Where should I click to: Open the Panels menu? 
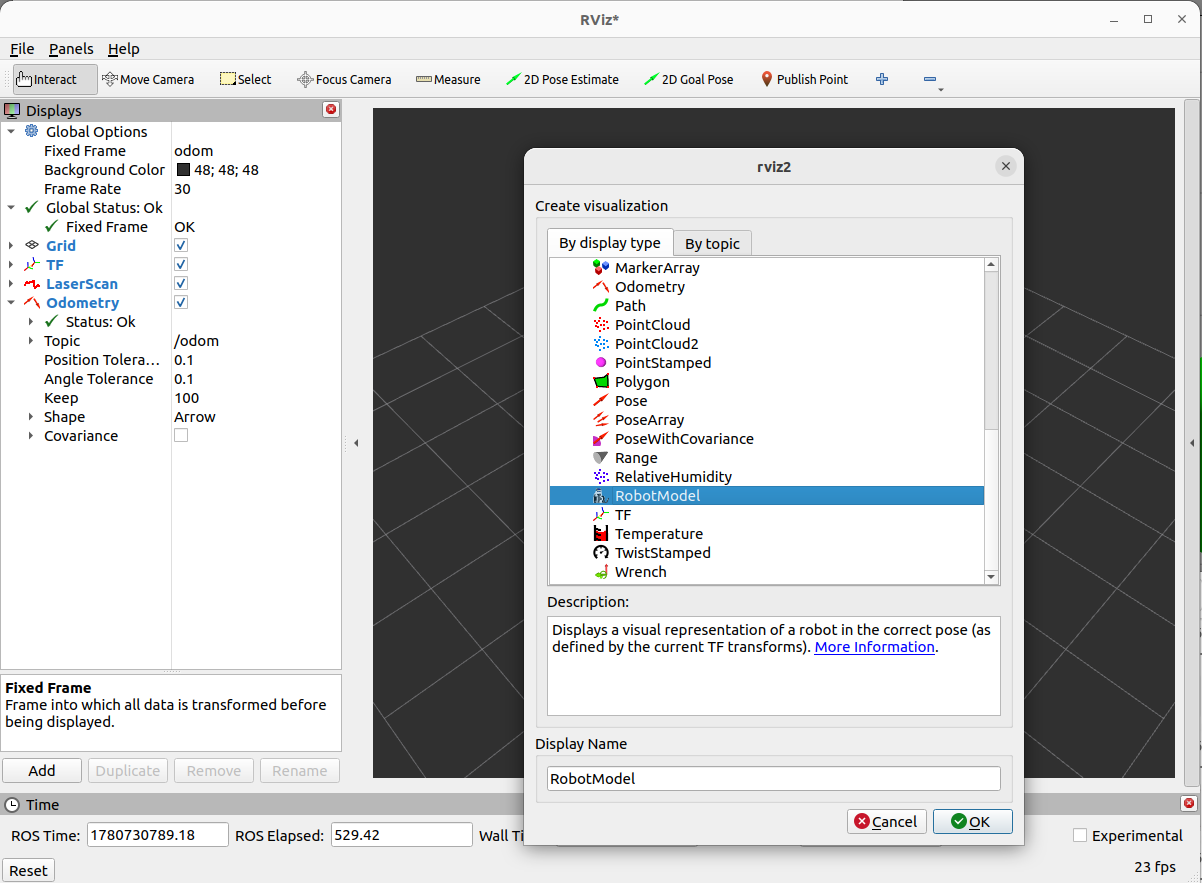[x=71, y=49]
